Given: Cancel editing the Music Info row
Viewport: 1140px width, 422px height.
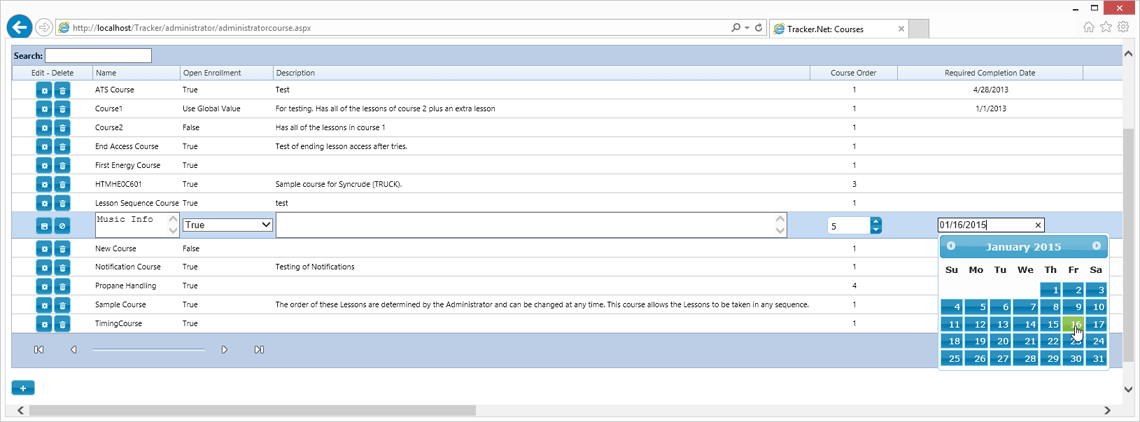Looking at the screenshot, I should point(63,226).
